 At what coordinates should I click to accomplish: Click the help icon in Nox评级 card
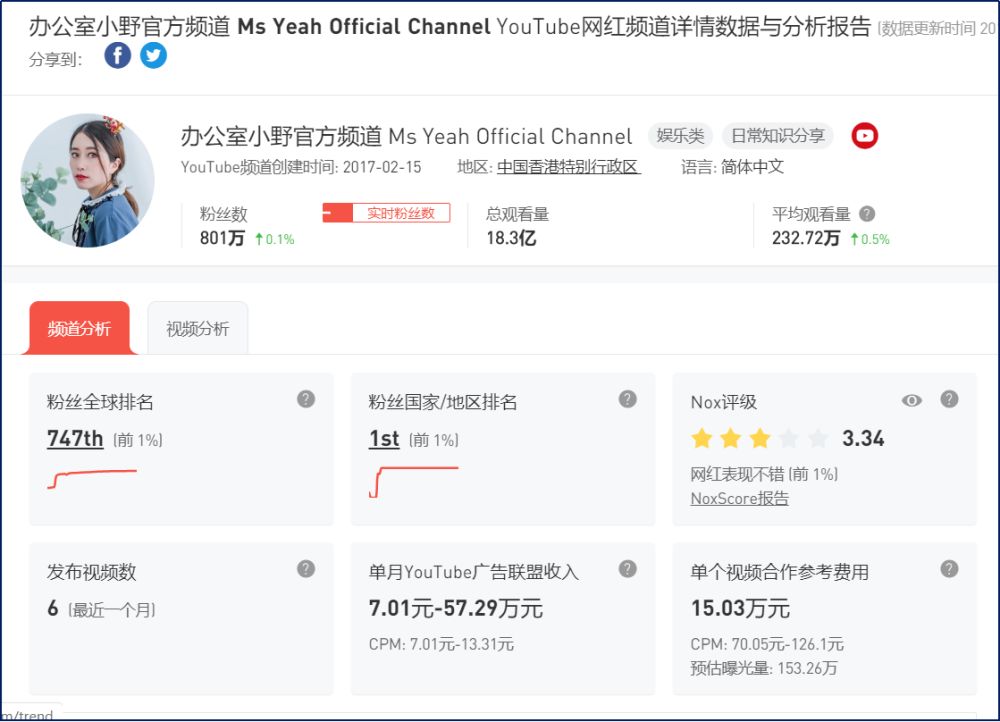point(949,399)
